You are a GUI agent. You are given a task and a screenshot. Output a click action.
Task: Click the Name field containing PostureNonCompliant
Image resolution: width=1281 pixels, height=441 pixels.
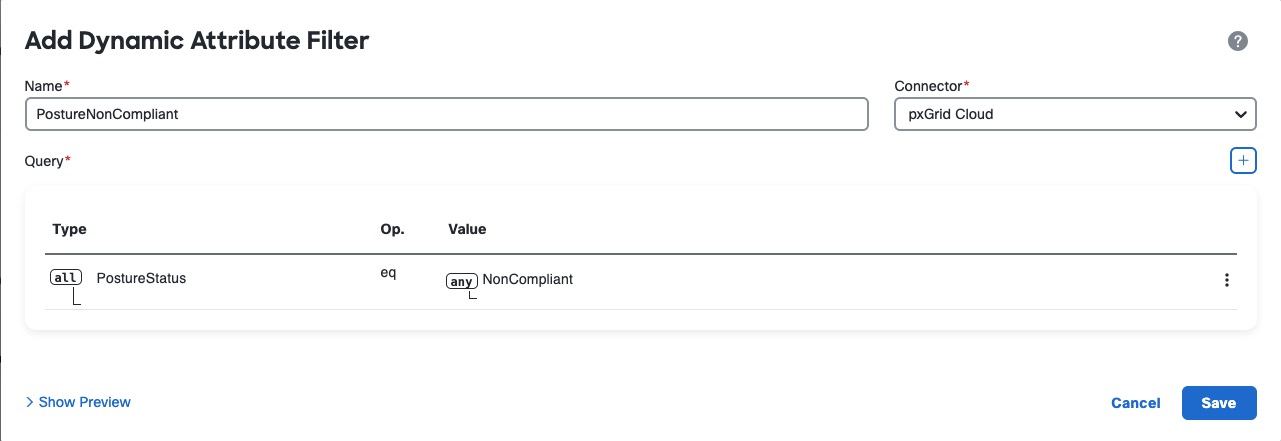point(446,114)
